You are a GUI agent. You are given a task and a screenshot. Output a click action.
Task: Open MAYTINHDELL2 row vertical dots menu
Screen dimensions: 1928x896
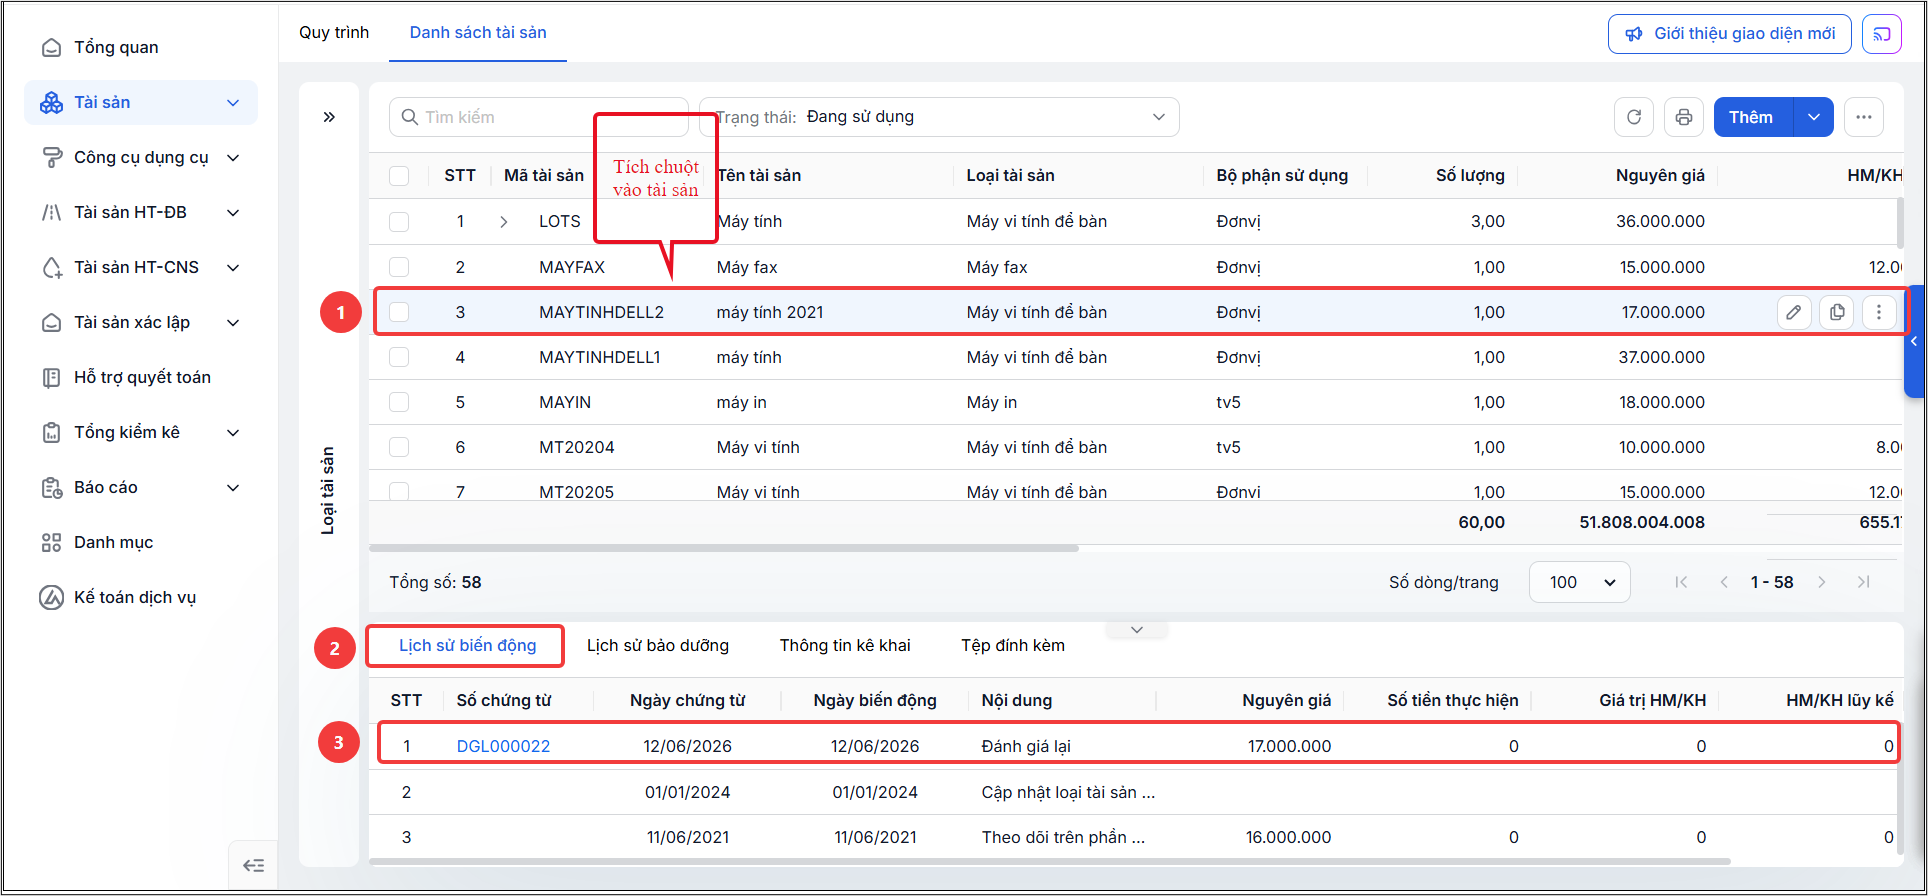[1879, 312]
